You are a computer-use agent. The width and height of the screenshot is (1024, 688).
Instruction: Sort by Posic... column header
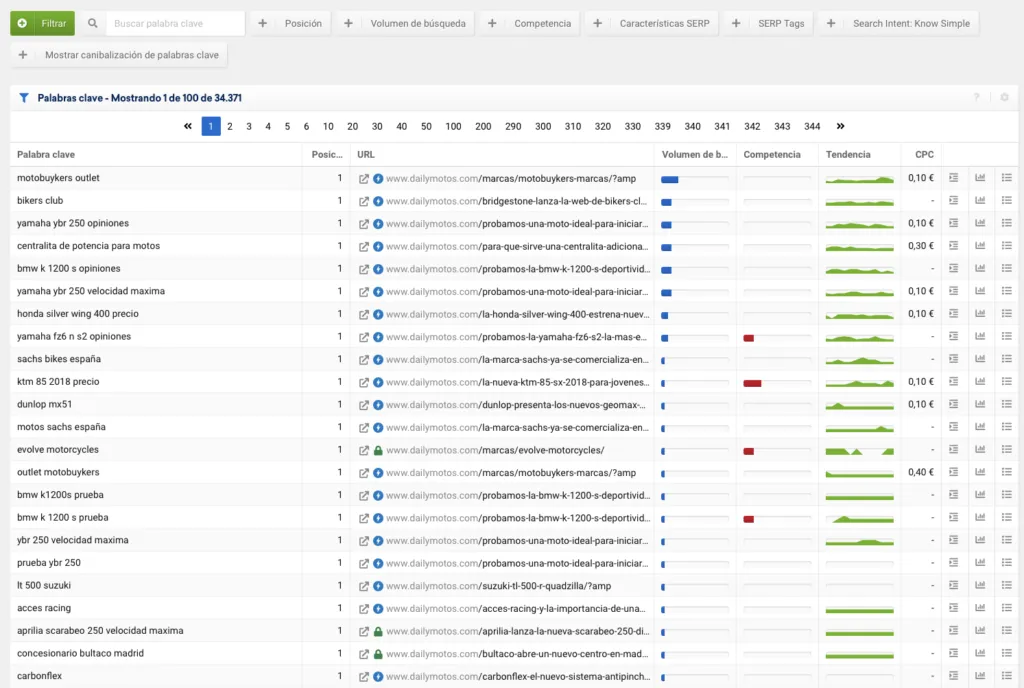(327, 155)
